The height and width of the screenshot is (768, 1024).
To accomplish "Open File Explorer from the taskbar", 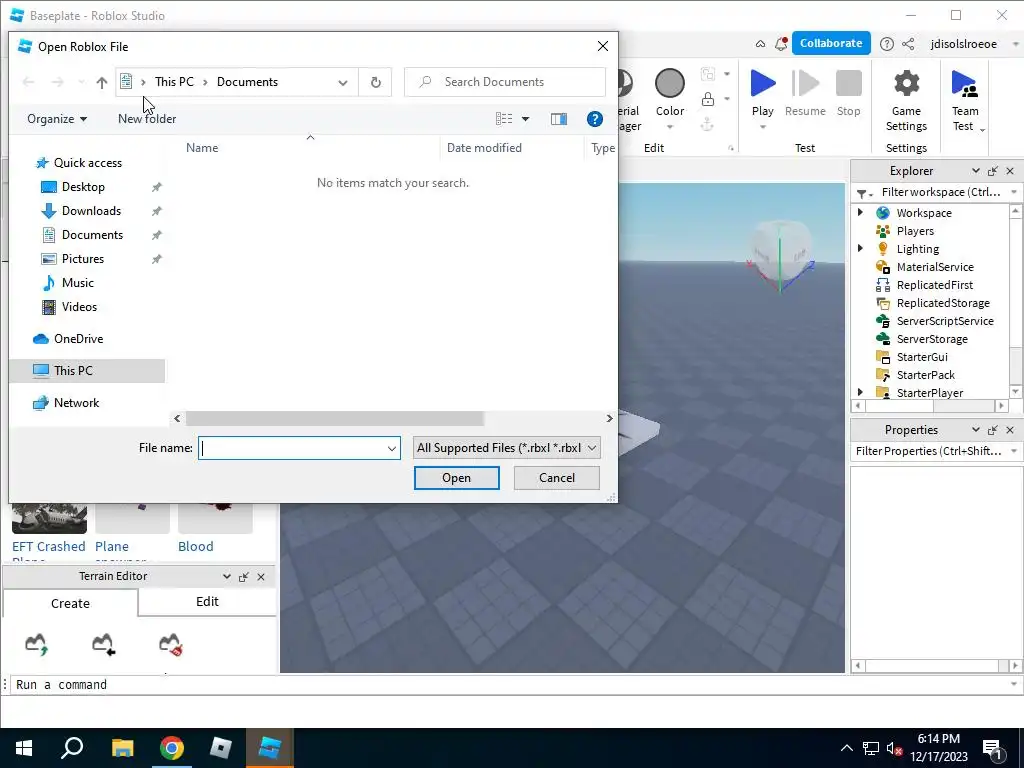I will point(122,748).
